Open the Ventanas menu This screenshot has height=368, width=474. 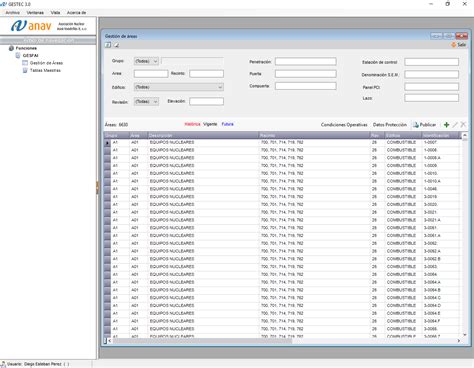point(35,13)
